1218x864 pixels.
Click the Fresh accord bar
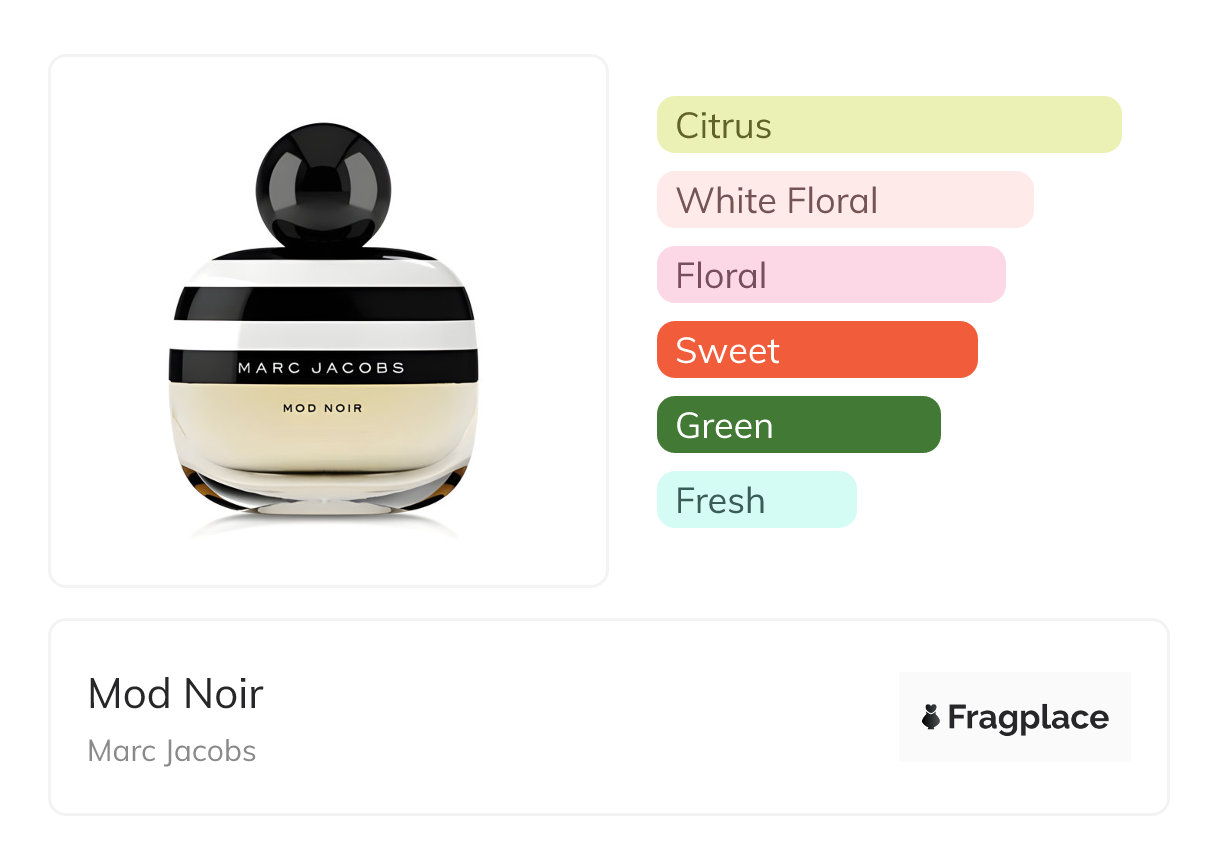coord(757,500)
